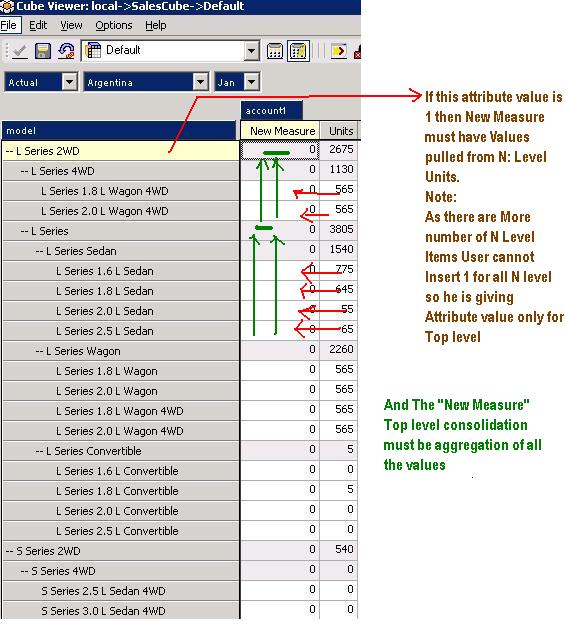Collapse the L Series Sedan consolidation
This screenshot has width=565, height=627.
tap(40, 251)
